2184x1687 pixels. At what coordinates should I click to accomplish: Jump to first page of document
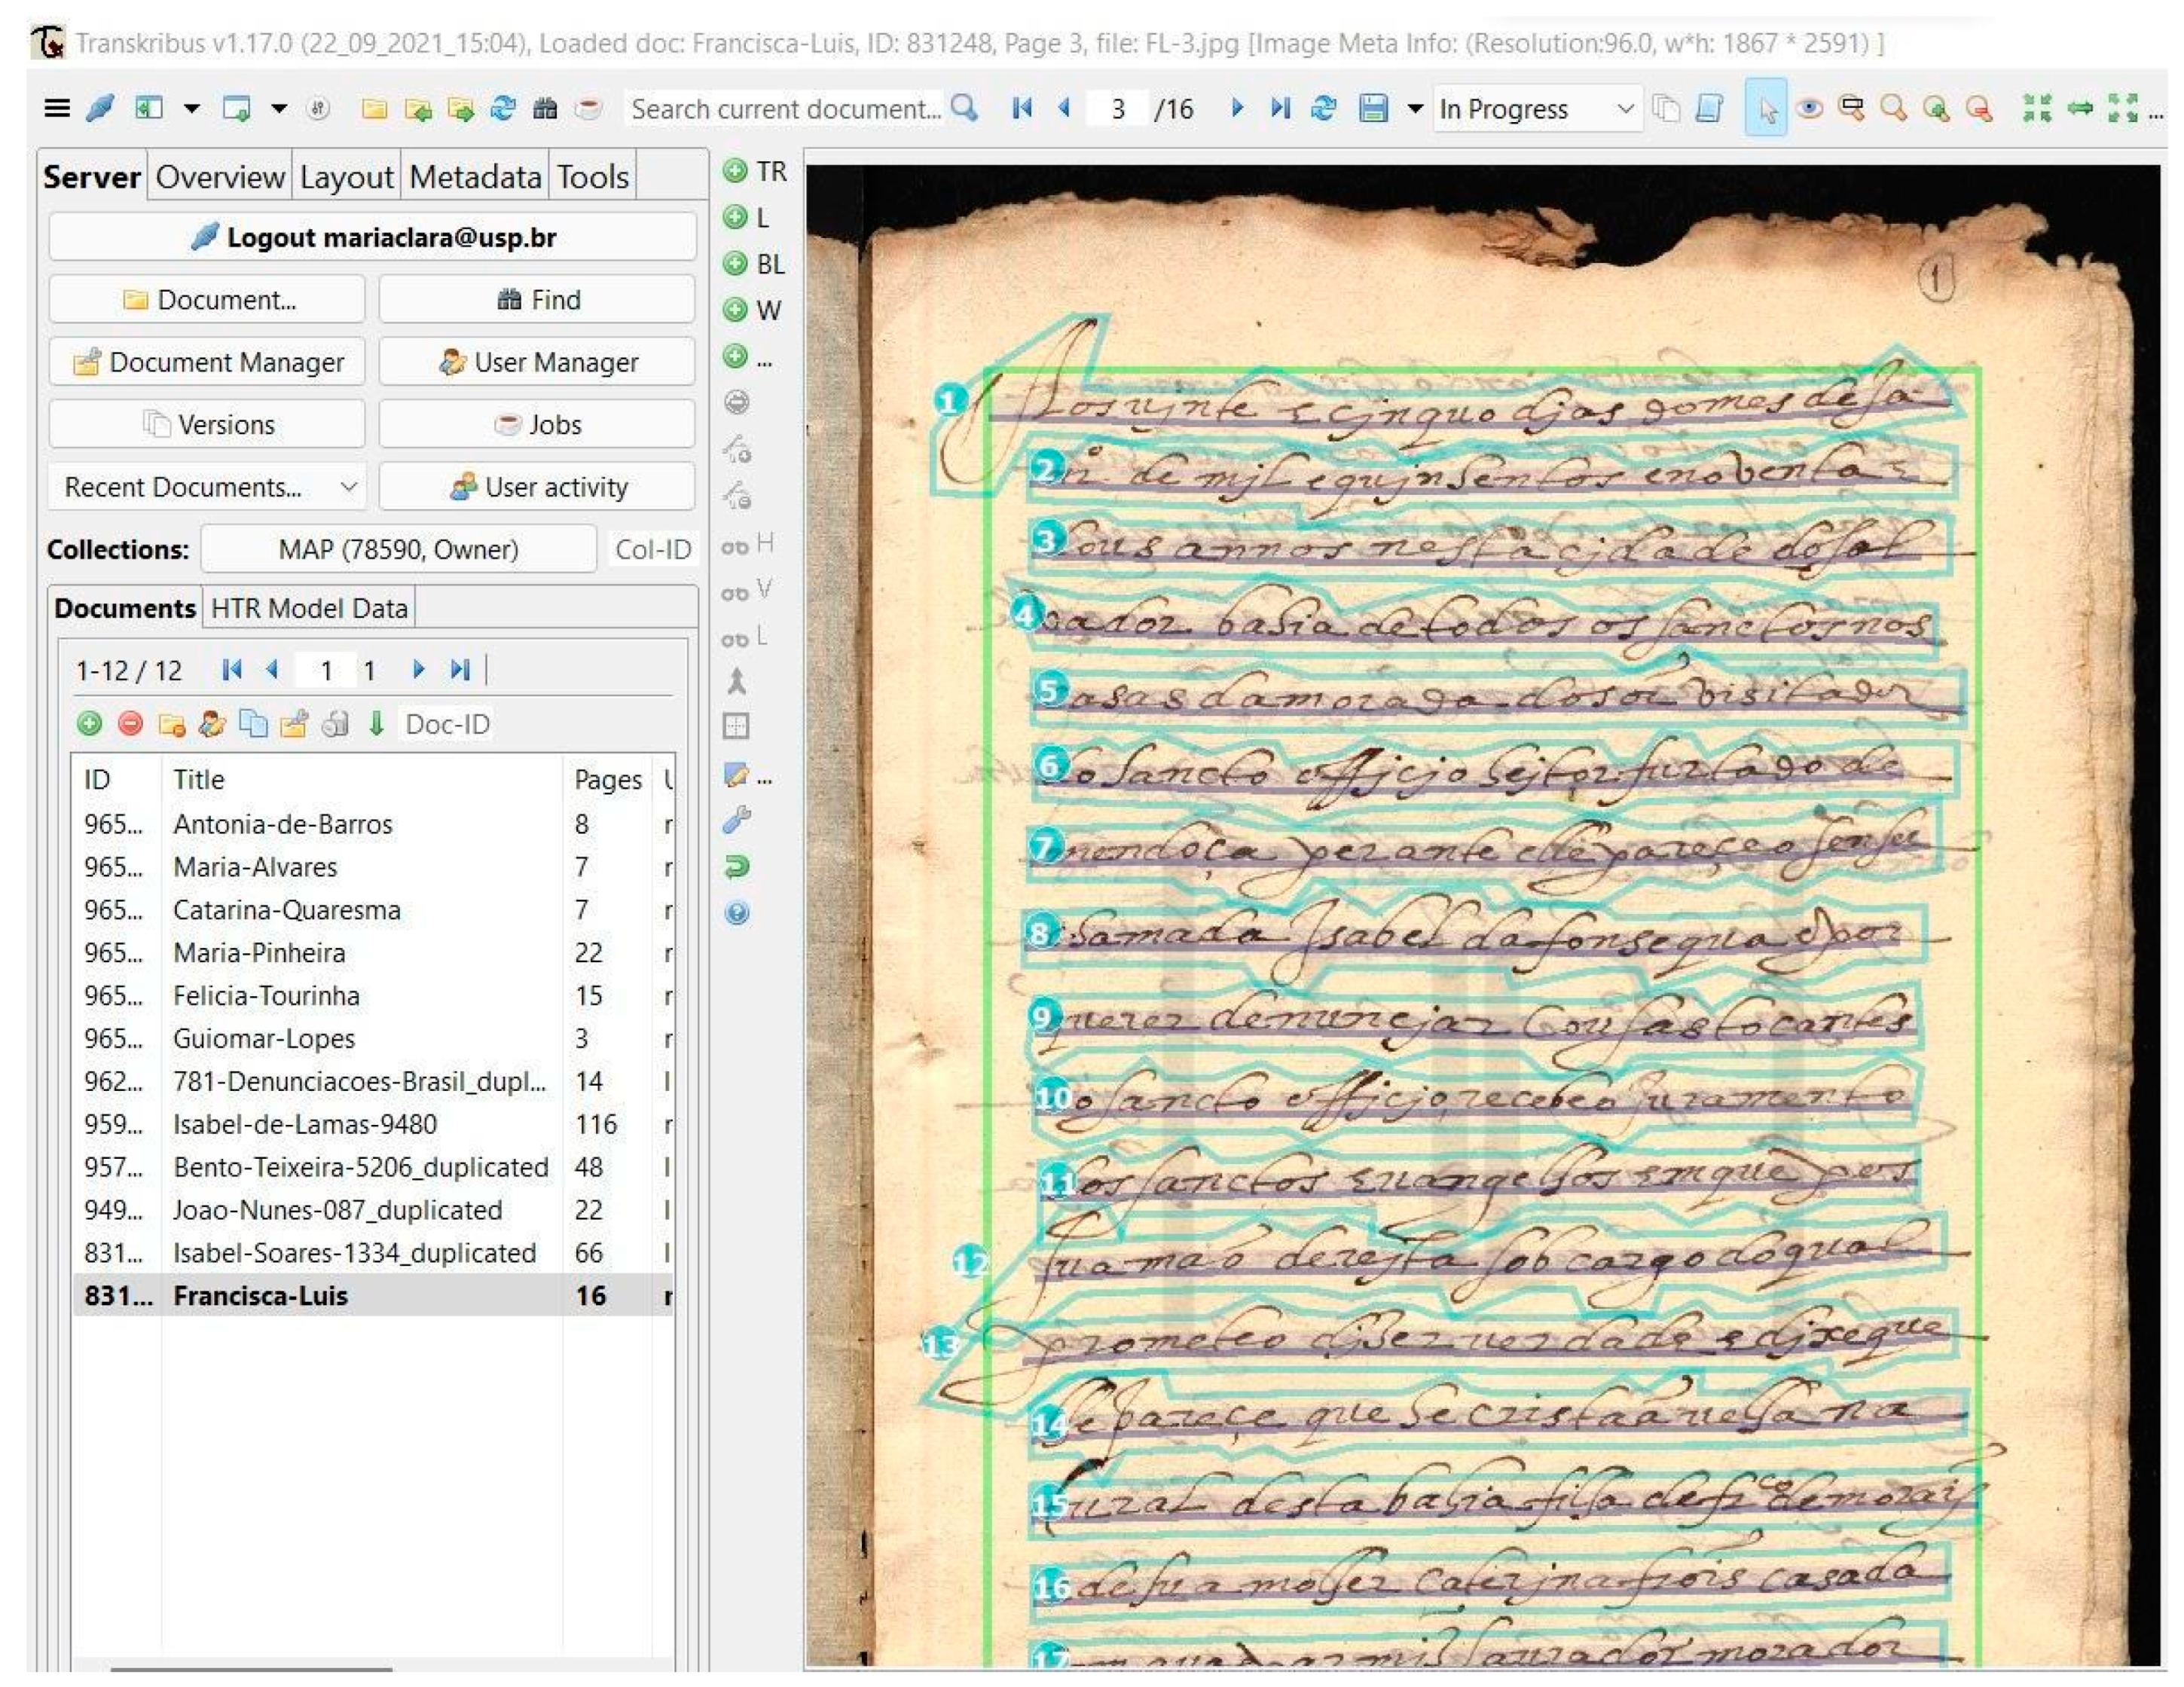click(x=1021, y=108)
